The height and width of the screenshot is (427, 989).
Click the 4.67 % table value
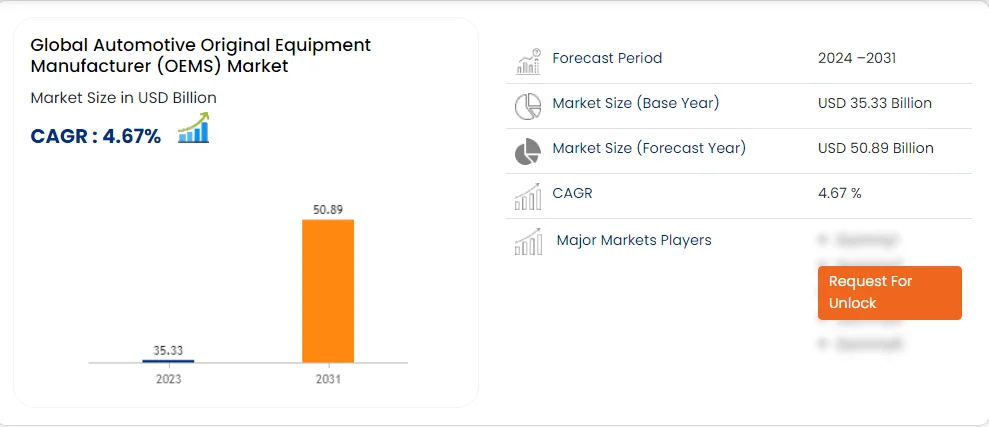[840, 193]
